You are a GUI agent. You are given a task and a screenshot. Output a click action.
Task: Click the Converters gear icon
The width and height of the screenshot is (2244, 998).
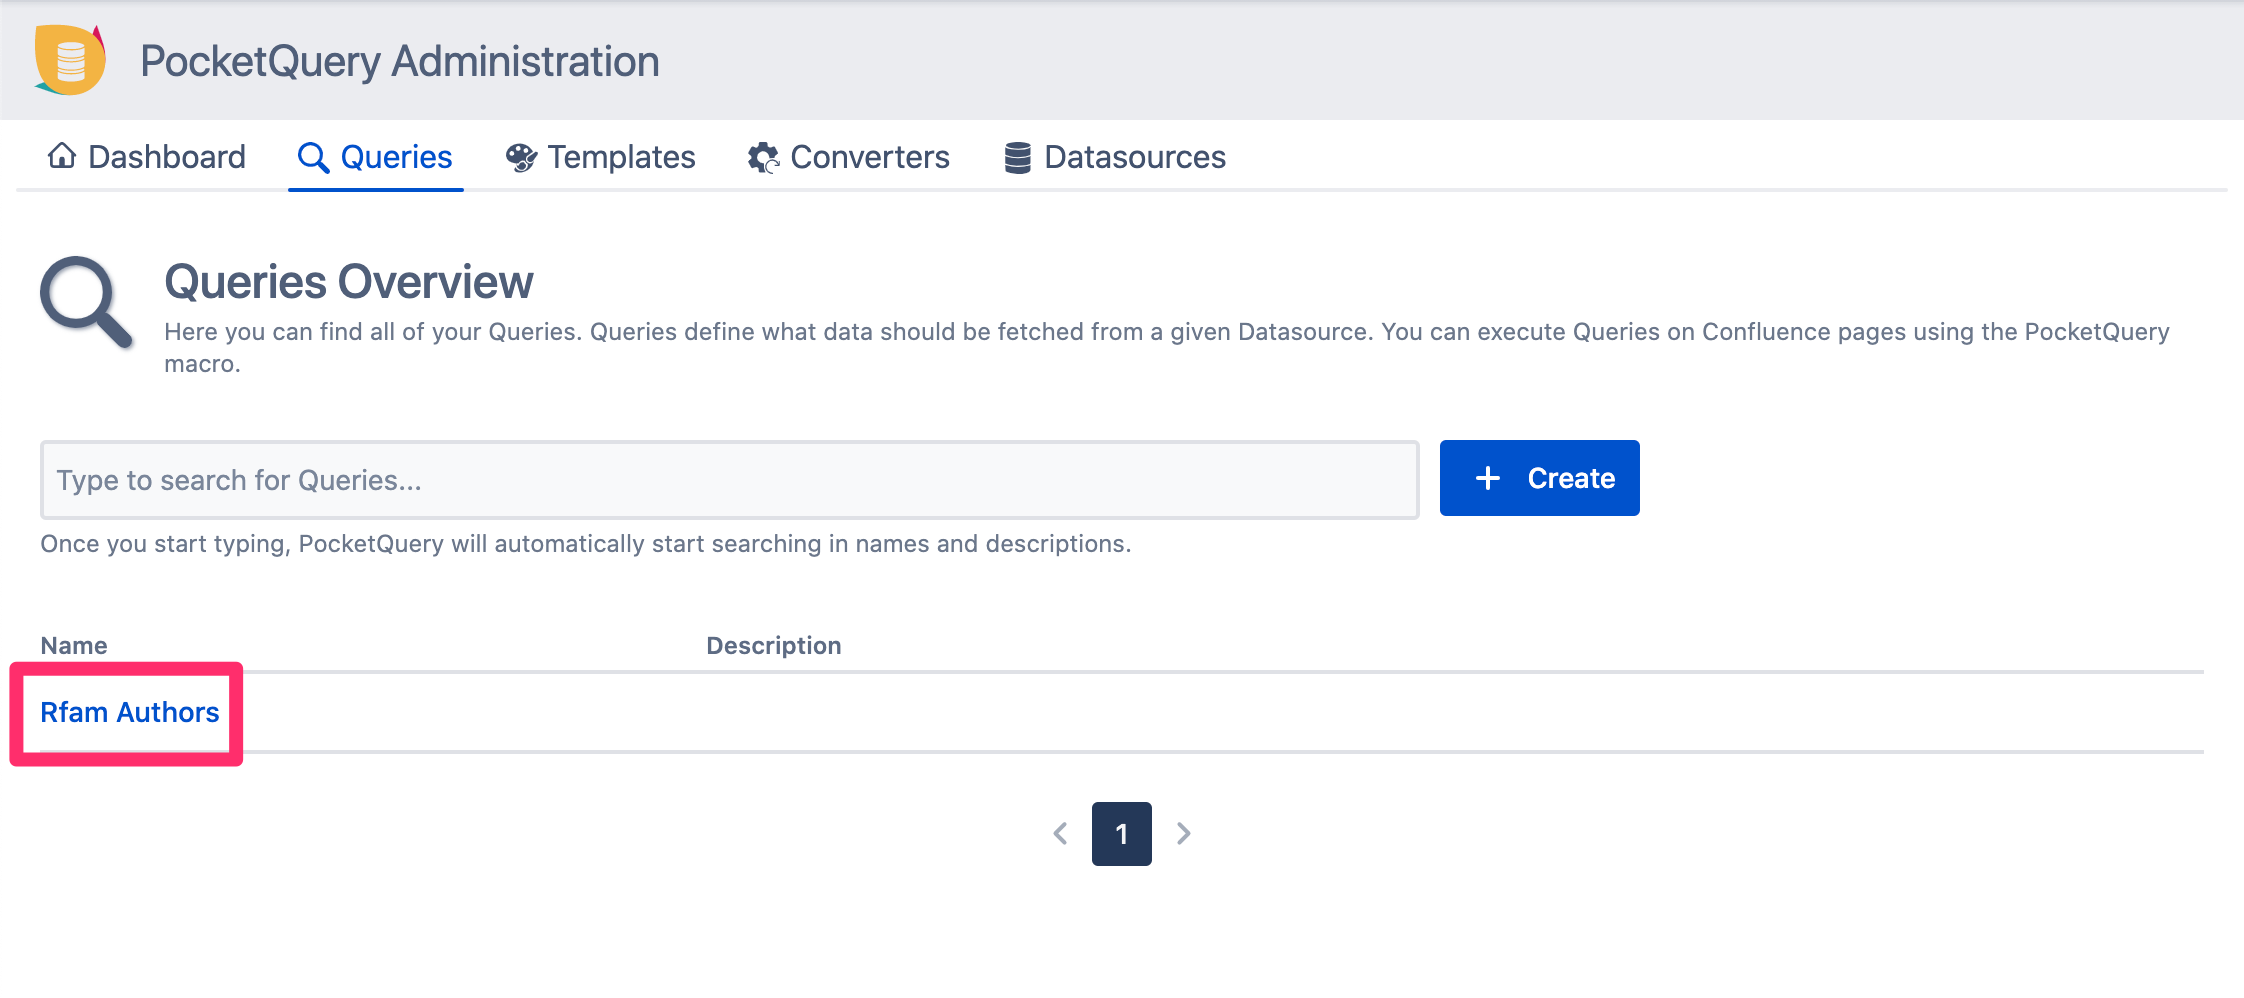(764, 157)
